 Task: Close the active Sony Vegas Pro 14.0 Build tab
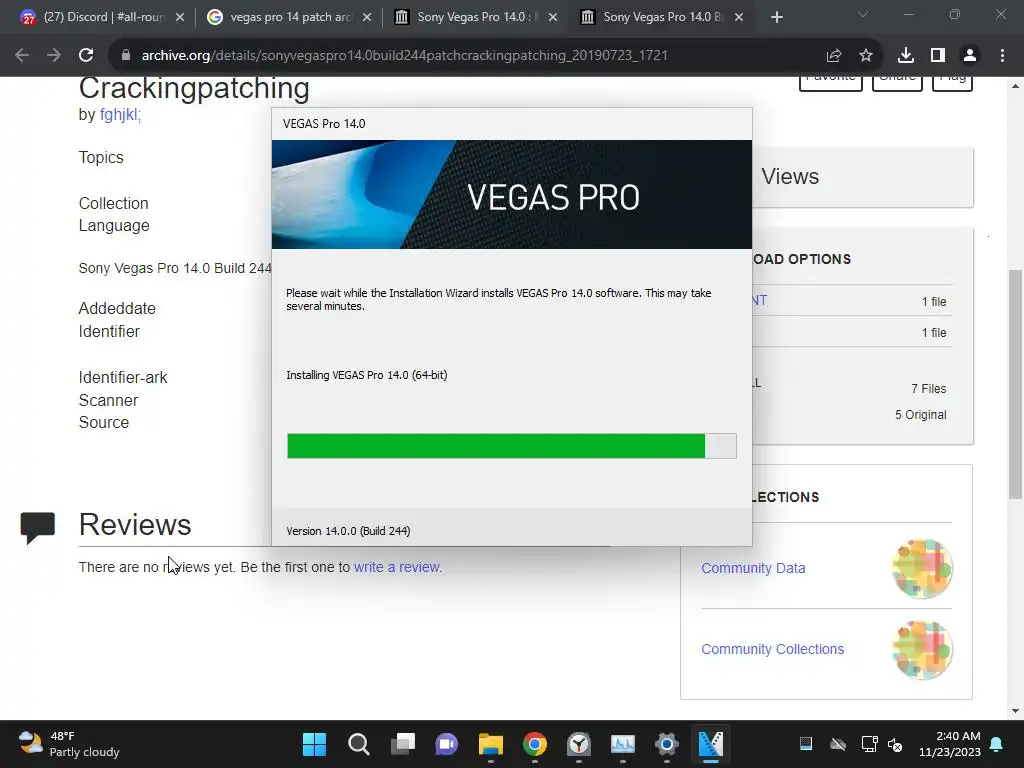click(739, 18)
